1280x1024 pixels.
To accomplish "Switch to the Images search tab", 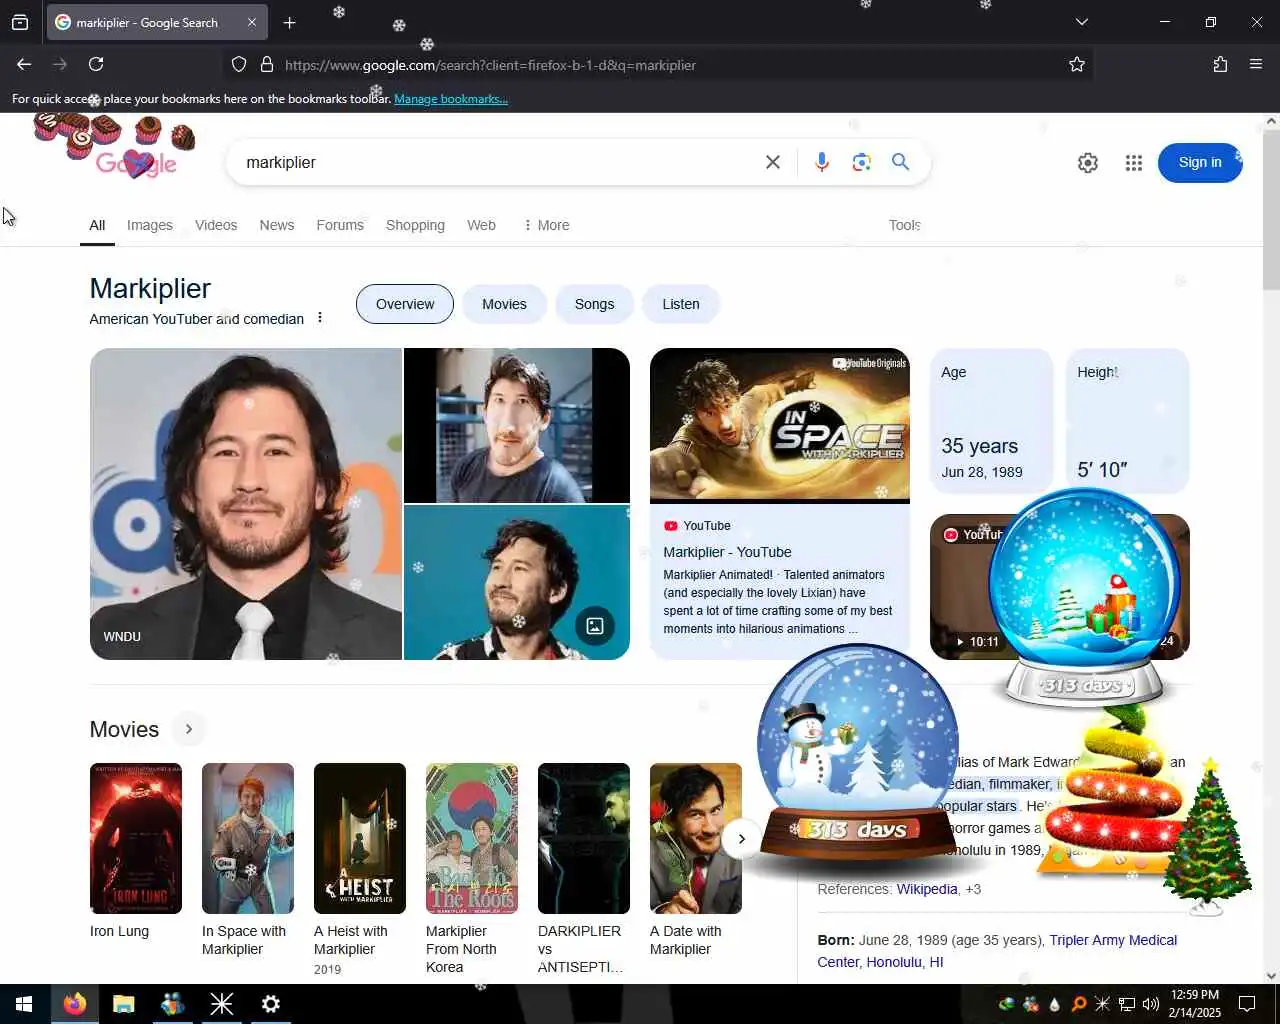I will [x=150, y=225].
